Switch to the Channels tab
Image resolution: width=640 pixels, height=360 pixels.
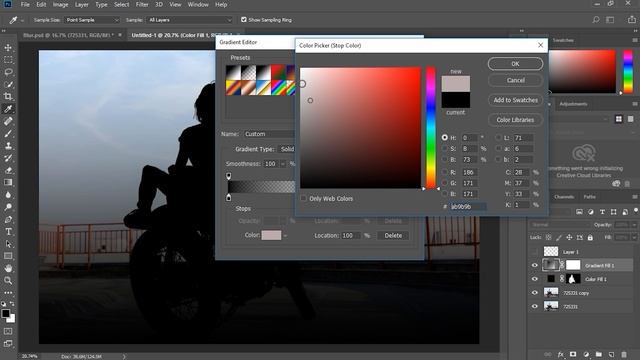click(x=564, y=197)
